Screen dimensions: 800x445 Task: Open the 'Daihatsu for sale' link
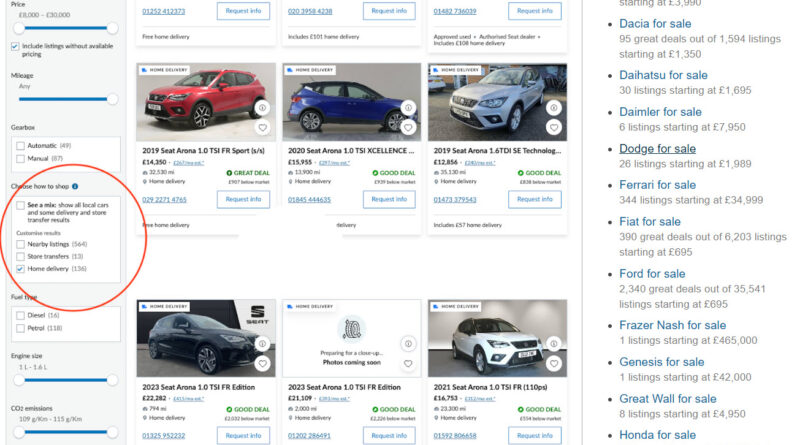tap(663, 75)
